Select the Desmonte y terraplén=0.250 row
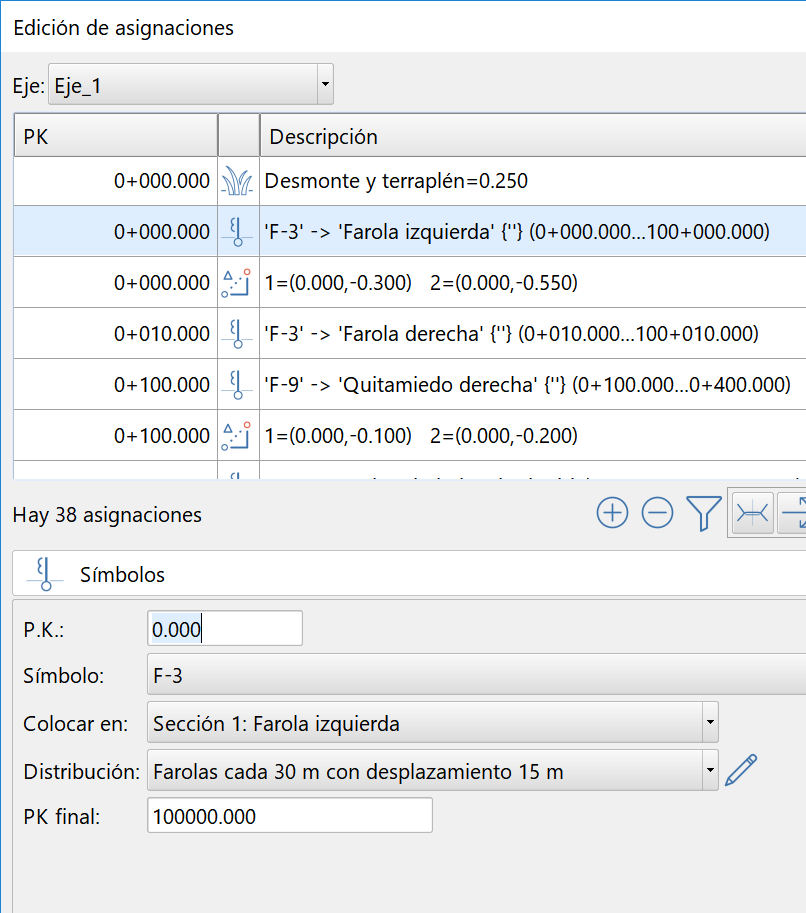 click(530, 181)
